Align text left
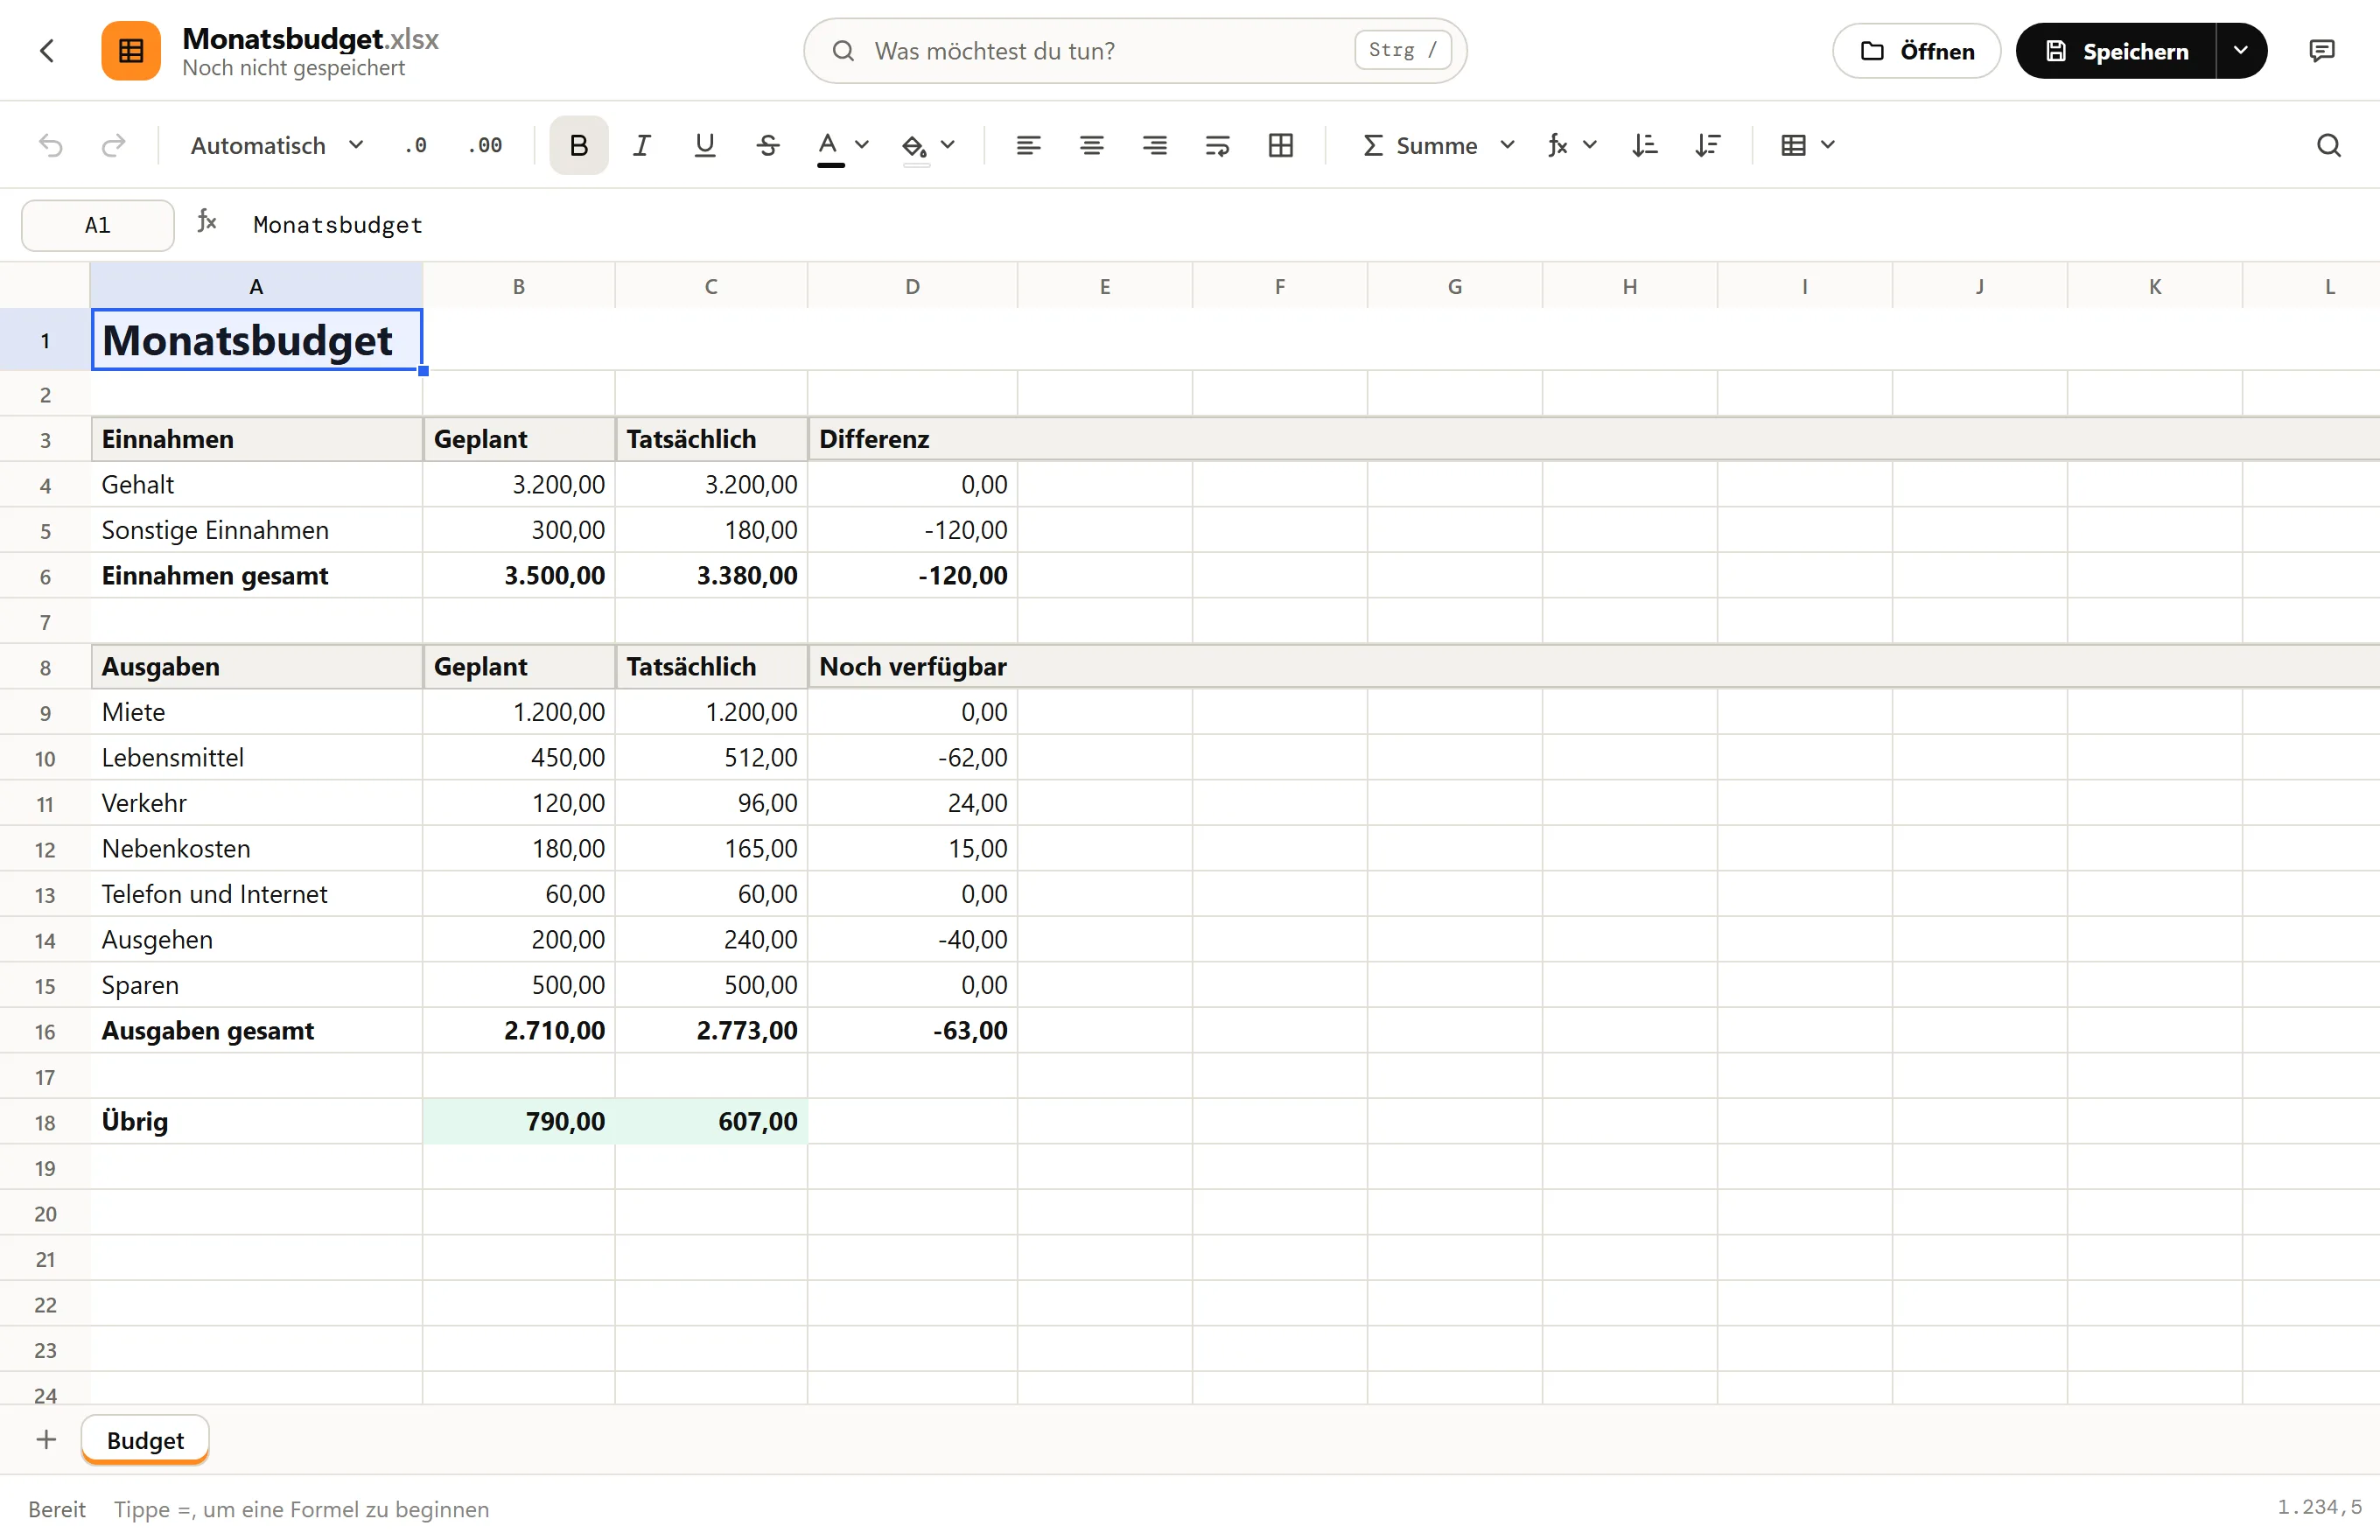 tap(1028, 146)
